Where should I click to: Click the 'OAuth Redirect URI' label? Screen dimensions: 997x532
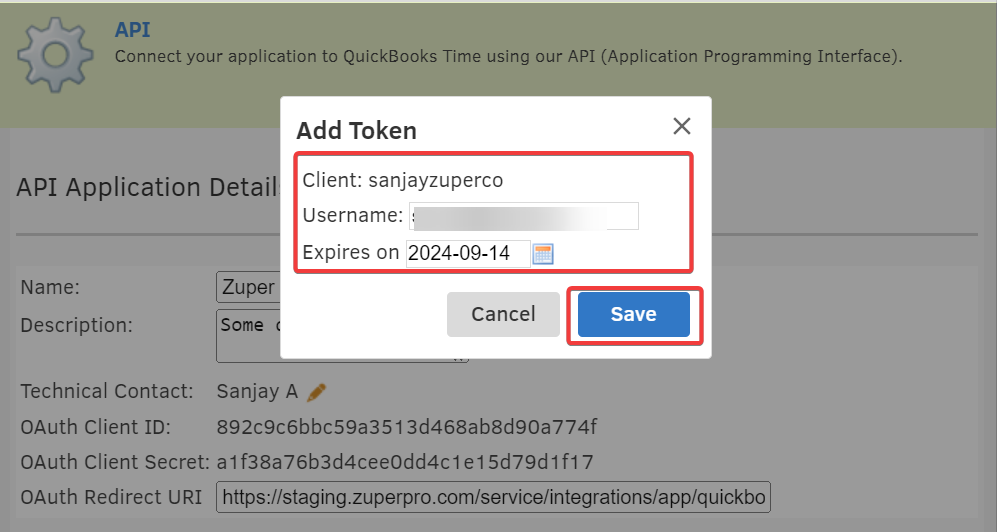[x=111, y=497]
